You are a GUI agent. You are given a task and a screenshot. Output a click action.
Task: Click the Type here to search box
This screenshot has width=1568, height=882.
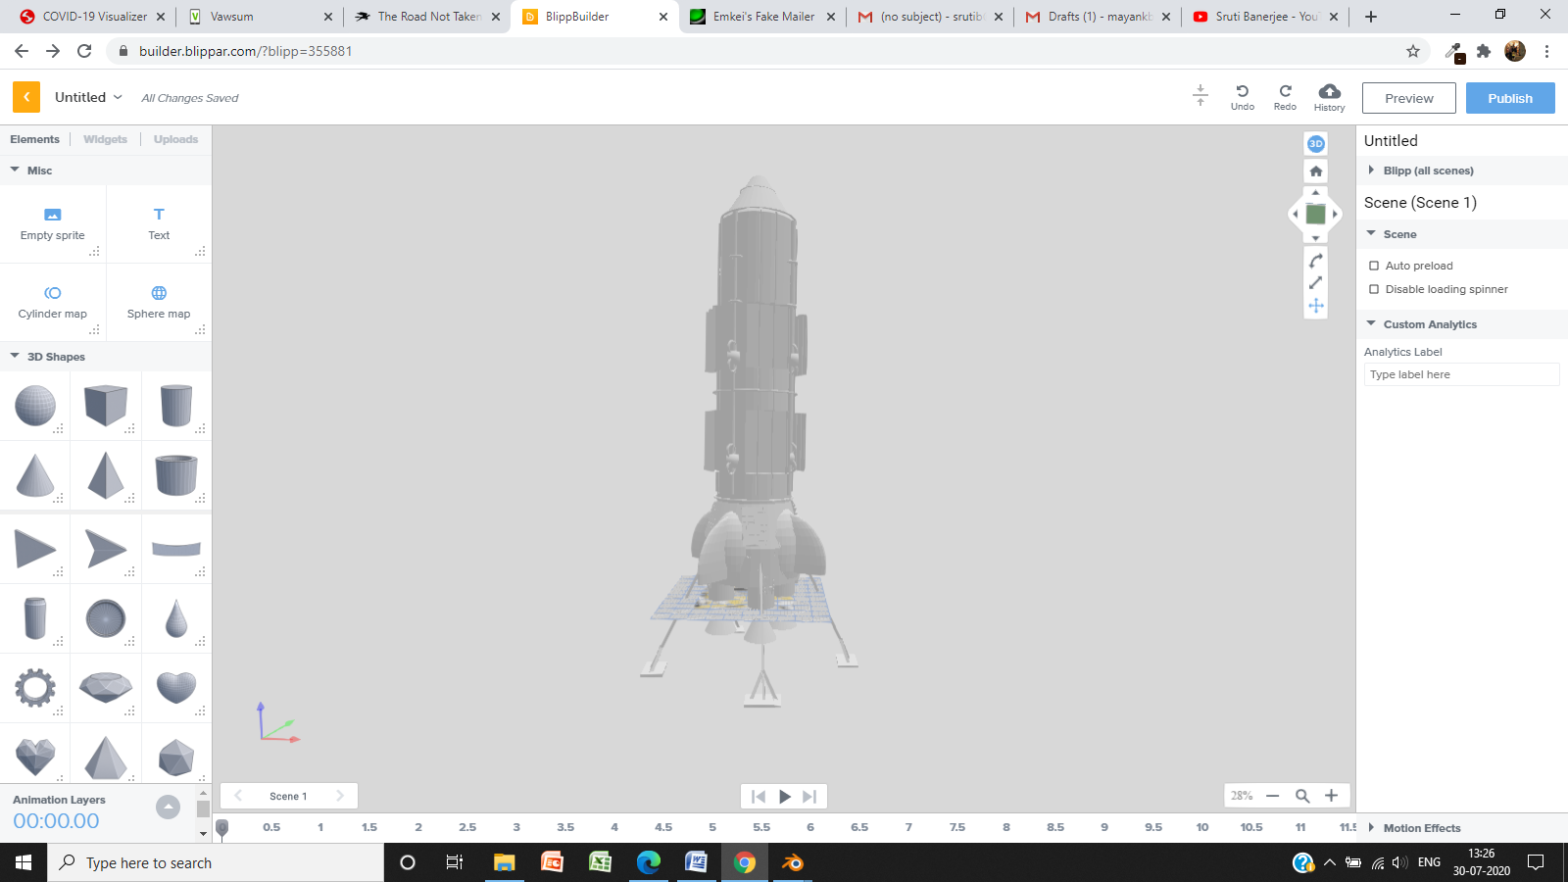215,862
